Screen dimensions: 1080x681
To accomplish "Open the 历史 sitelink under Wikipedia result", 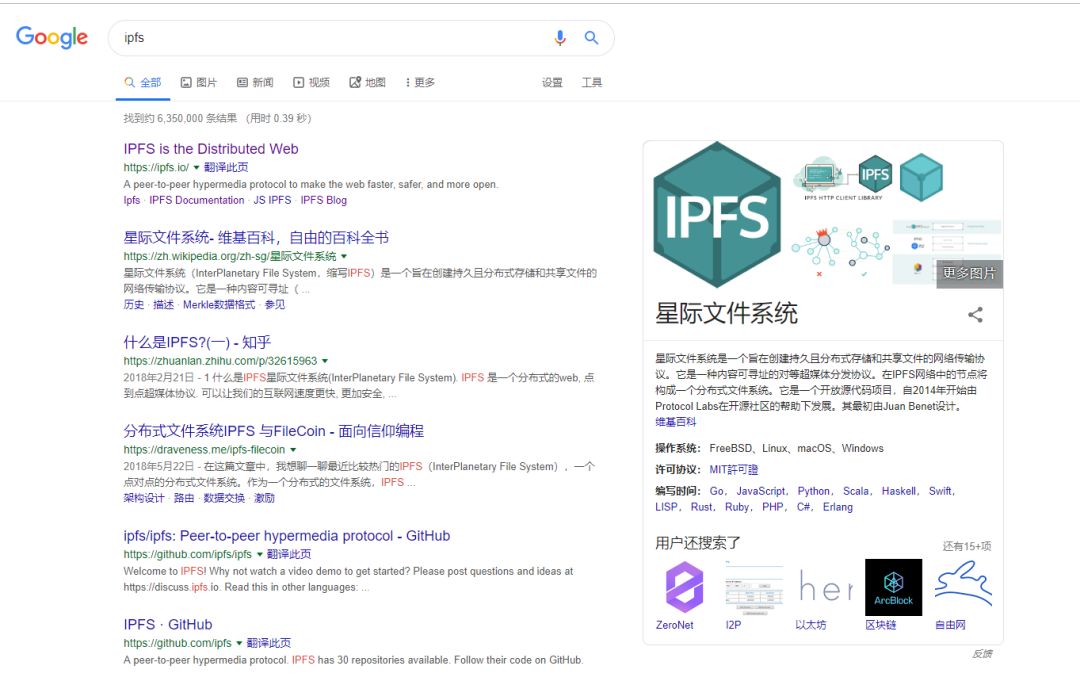I will point(134,305).
